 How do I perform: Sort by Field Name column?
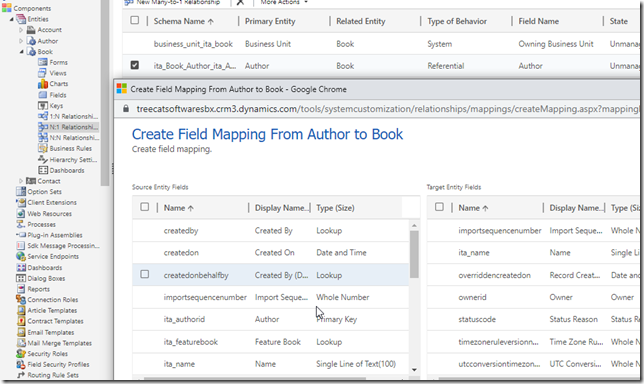(538, 21)
